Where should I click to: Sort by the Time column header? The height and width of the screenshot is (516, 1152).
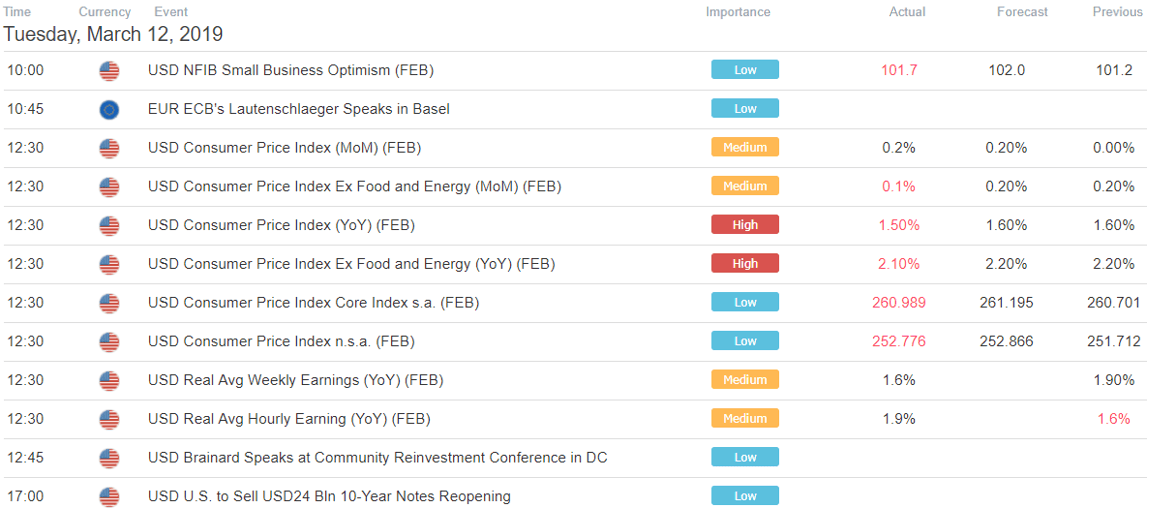pyautogui.click(x=17, y=12)
